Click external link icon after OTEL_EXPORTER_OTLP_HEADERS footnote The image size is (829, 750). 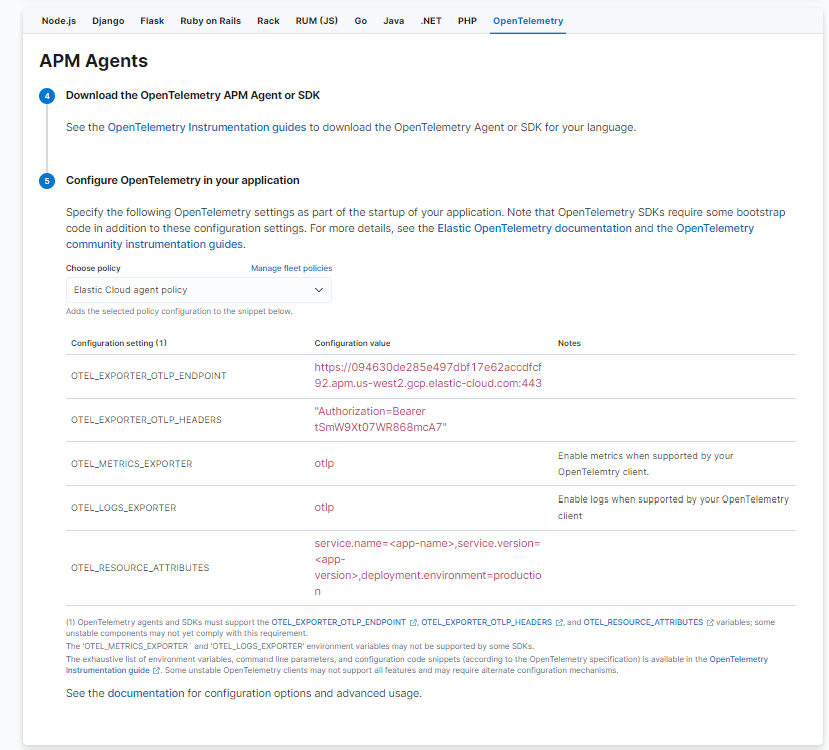(x=557, y=621)
